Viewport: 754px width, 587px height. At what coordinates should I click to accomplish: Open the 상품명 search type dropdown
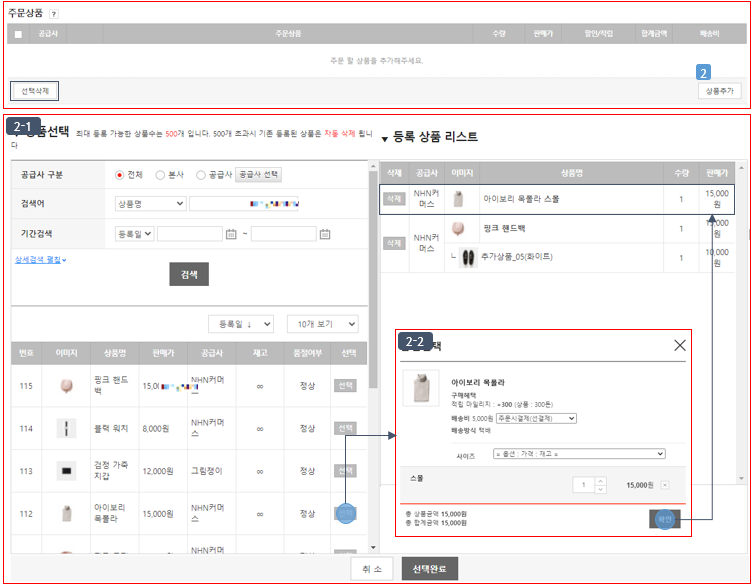[x=151, y=204]
